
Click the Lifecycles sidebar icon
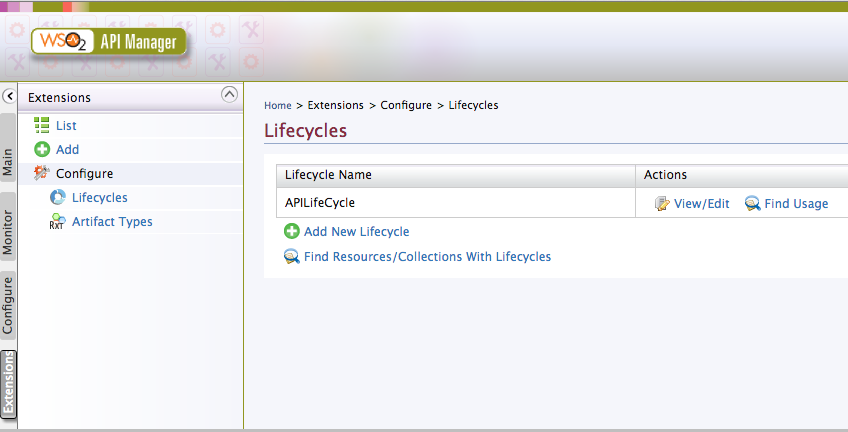click(x=57, y=198)
